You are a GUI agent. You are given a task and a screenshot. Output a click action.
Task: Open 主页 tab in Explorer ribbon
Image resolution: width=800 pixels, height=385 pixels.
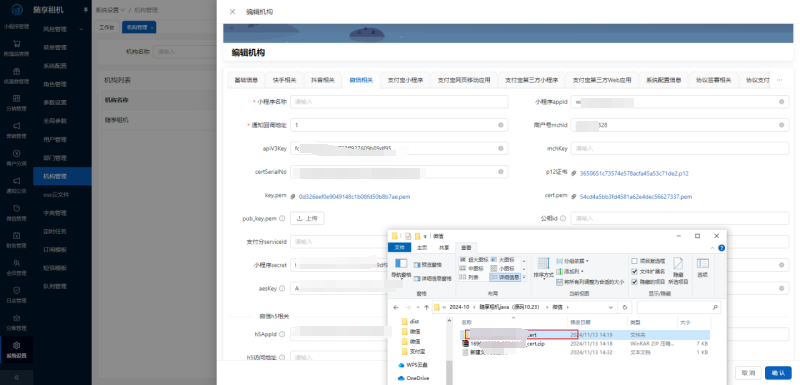[x=421, y=247]
